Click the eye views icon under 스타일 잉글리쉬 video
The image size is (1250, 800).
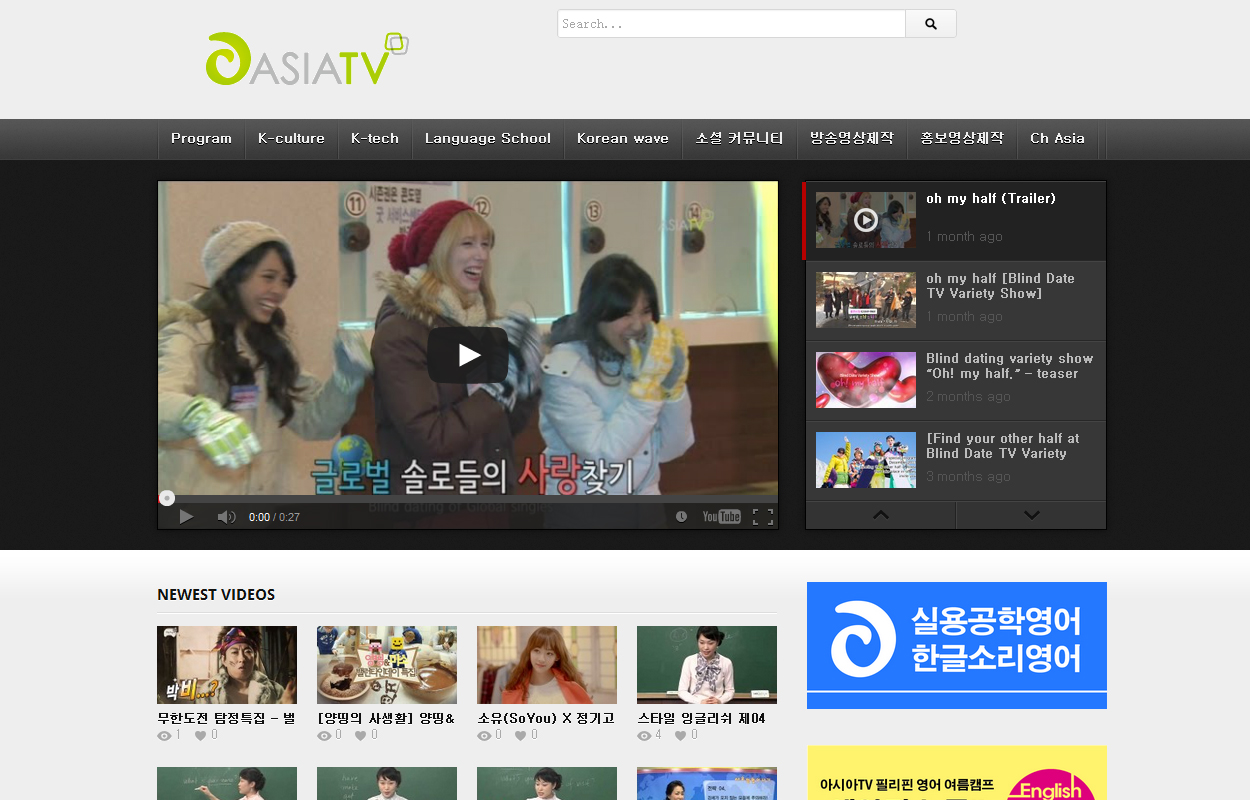tap(644, 736)
